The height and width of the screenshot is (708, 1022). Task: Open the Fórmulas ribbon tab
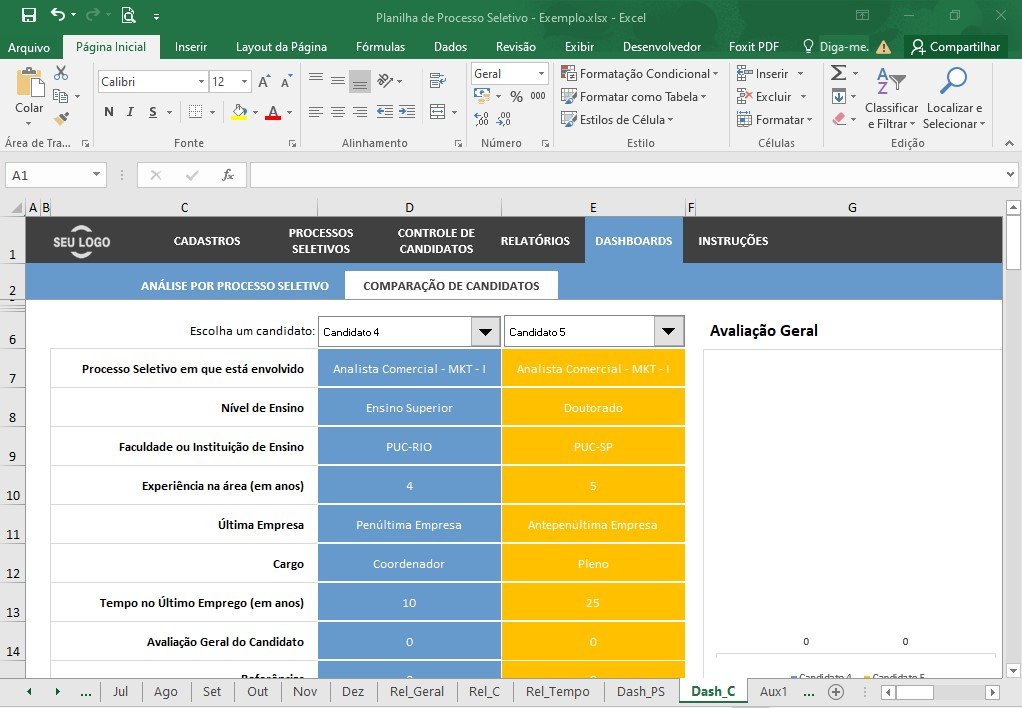(x=380, y=47)
